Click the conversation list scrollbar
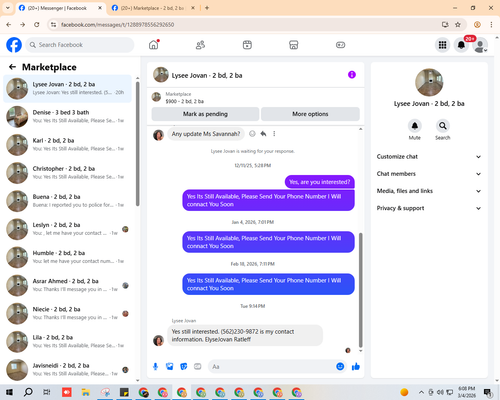The width and height of the screenshot is (500, 400). (x=138, y=144)
